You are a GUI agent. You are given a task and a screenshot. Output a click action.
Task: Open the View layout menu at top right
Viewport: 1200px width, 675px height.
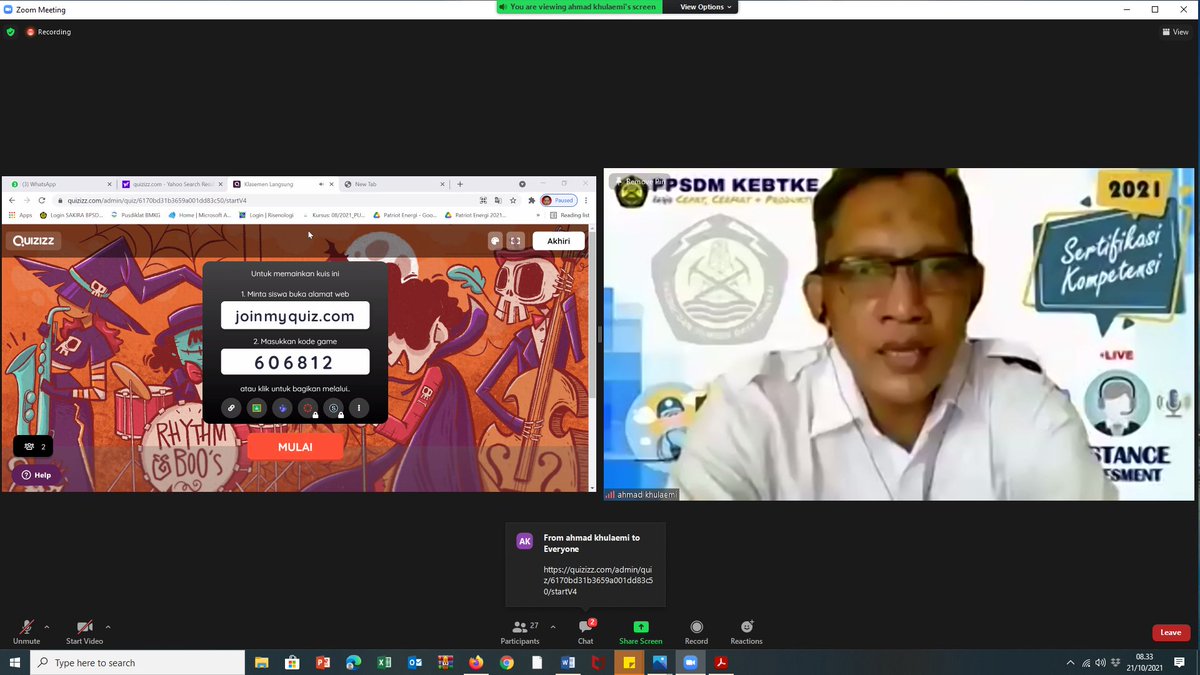1176,32
